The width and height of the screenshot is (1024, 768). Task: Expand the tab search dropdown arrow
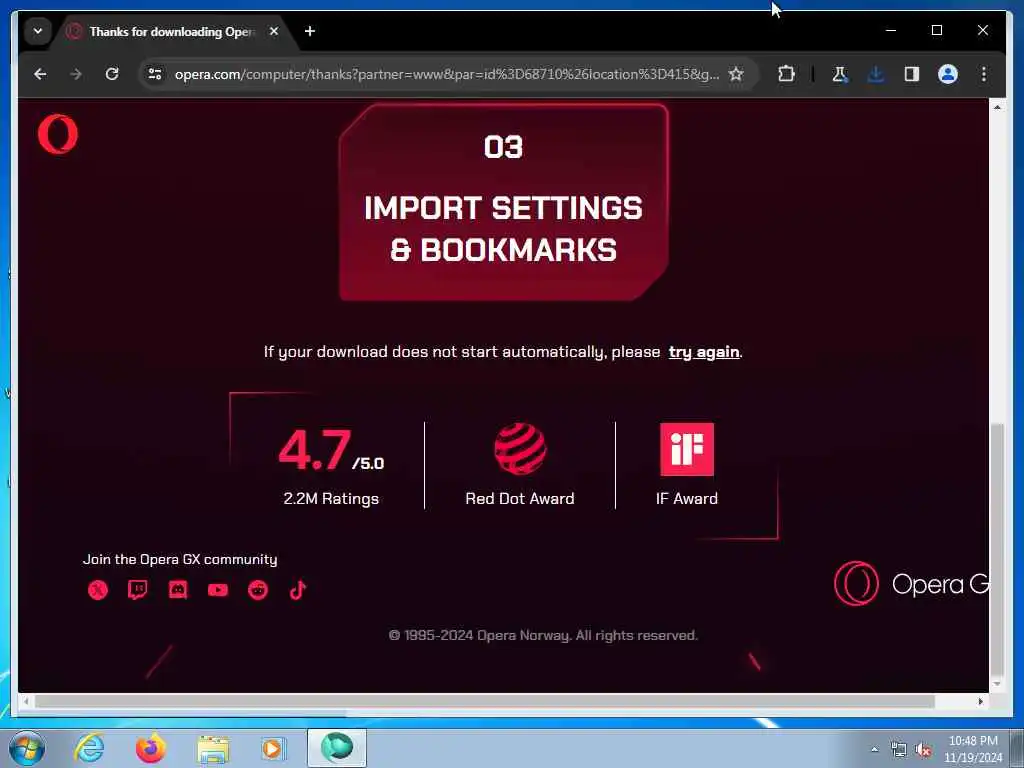[38, 31]
